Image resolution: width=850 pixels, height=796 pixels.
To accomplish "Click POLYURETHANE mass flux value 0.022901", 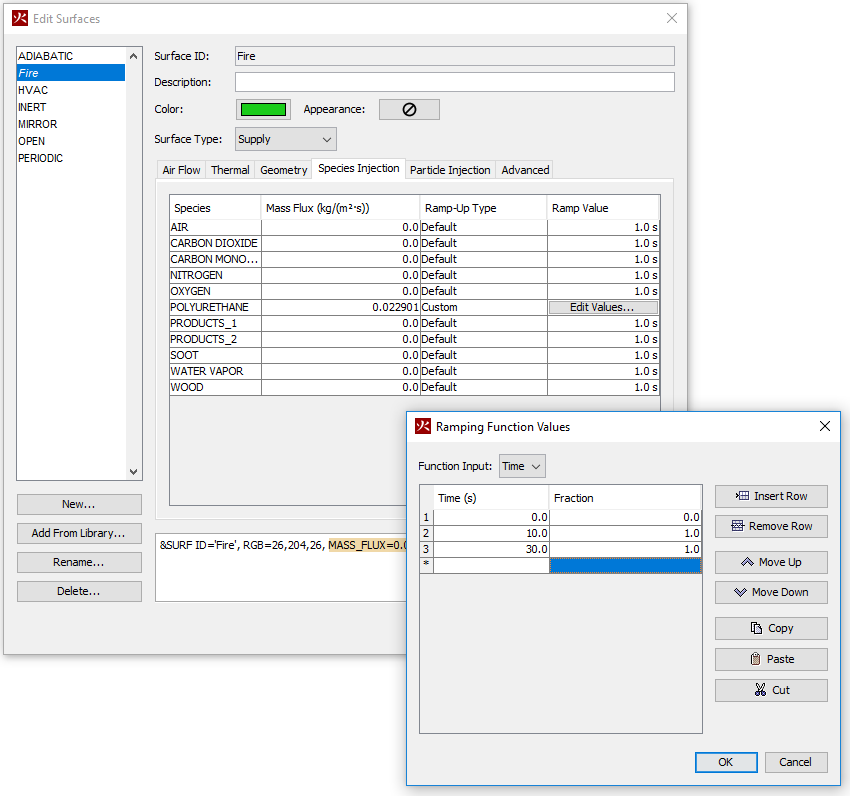I will [x=340, y=307].
